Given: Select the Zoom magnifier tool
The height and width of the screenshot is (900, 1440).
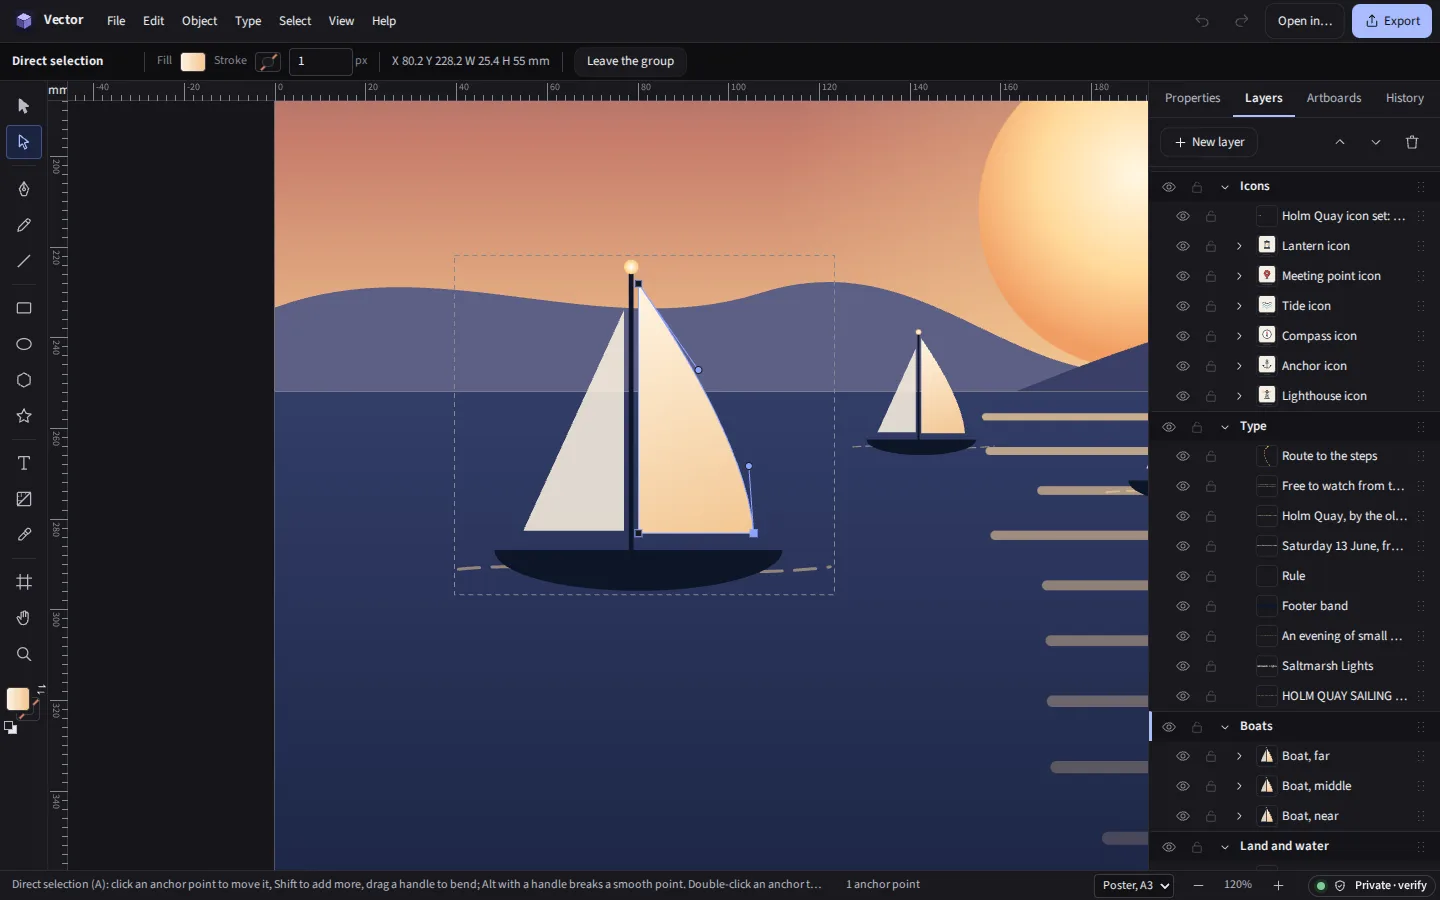Looking at the screenshot, I should [24, 654].
